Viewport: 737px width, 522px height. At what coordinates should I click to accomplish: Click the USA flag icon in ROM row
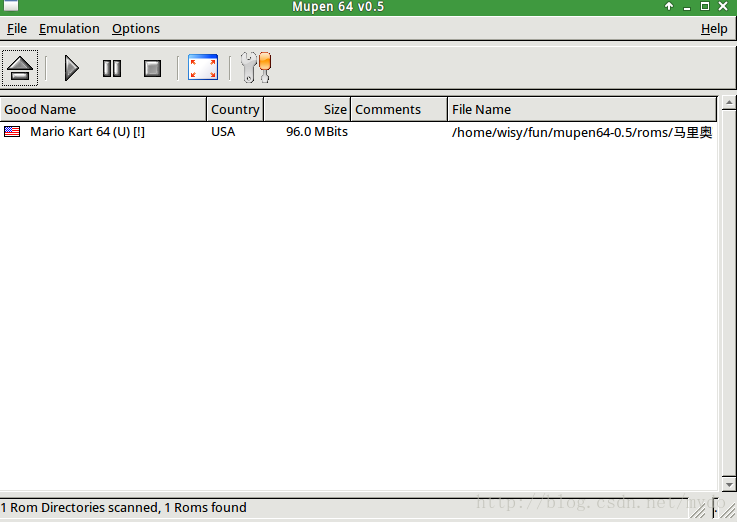click(12, 132)
